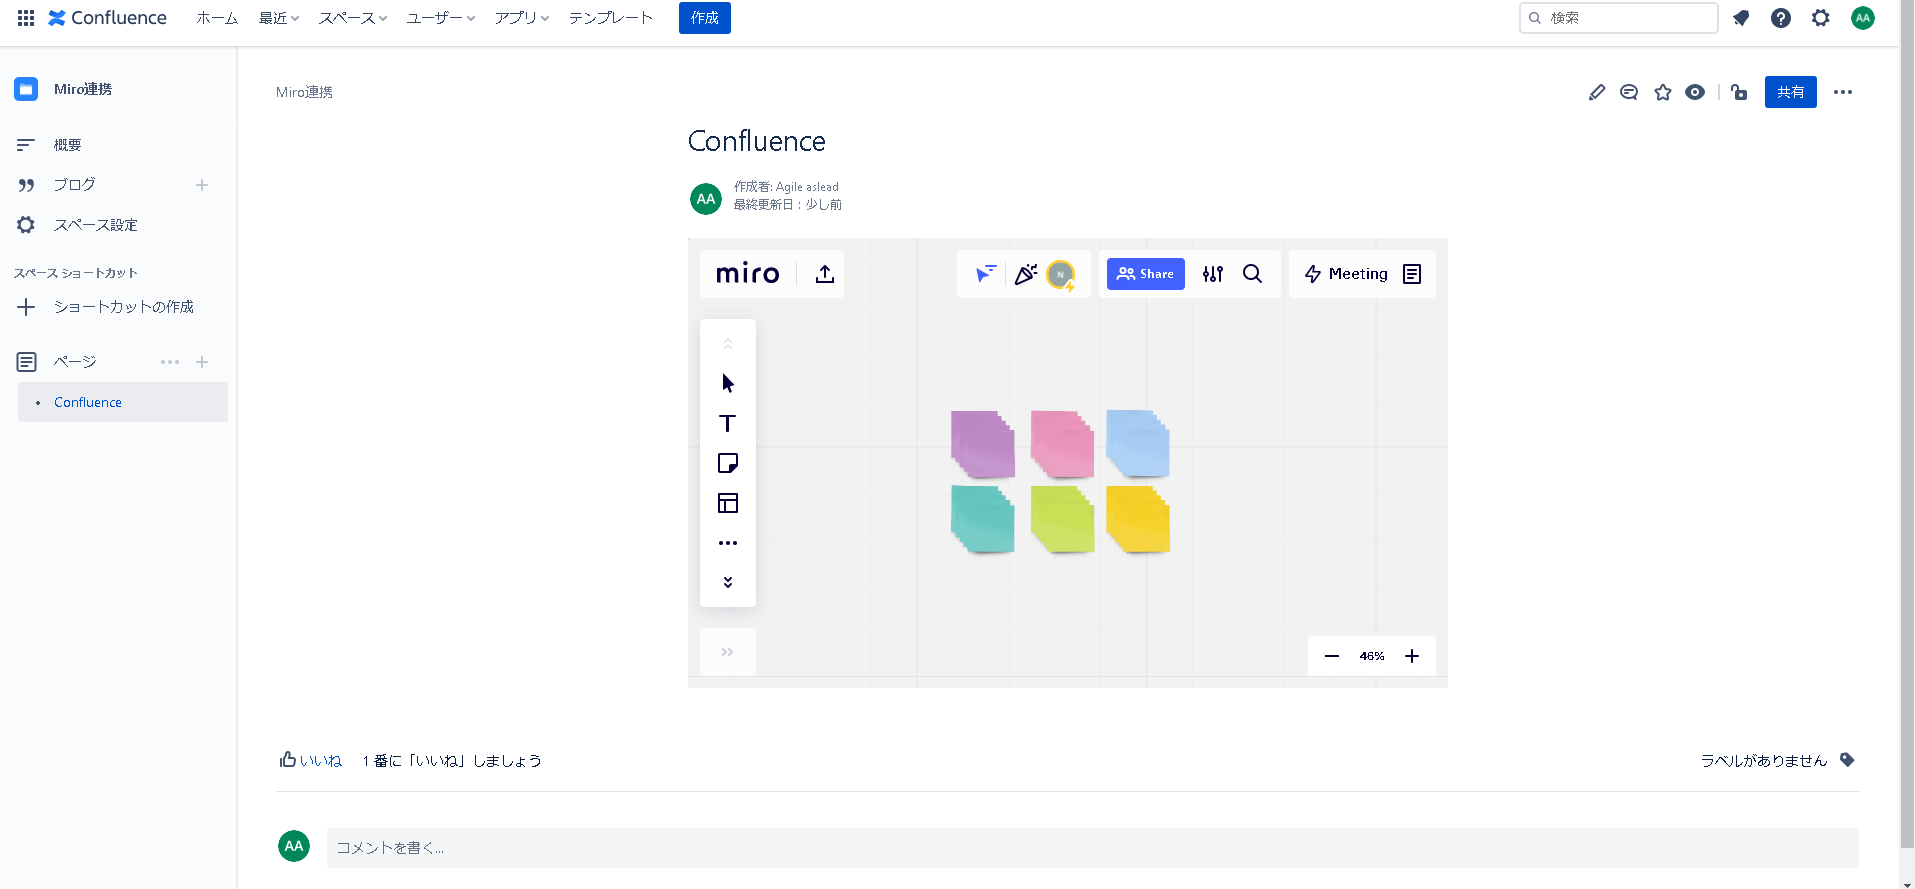Select the Miro text tool
This screenshot has width=1915, height=889.
(x=727, y=423)
